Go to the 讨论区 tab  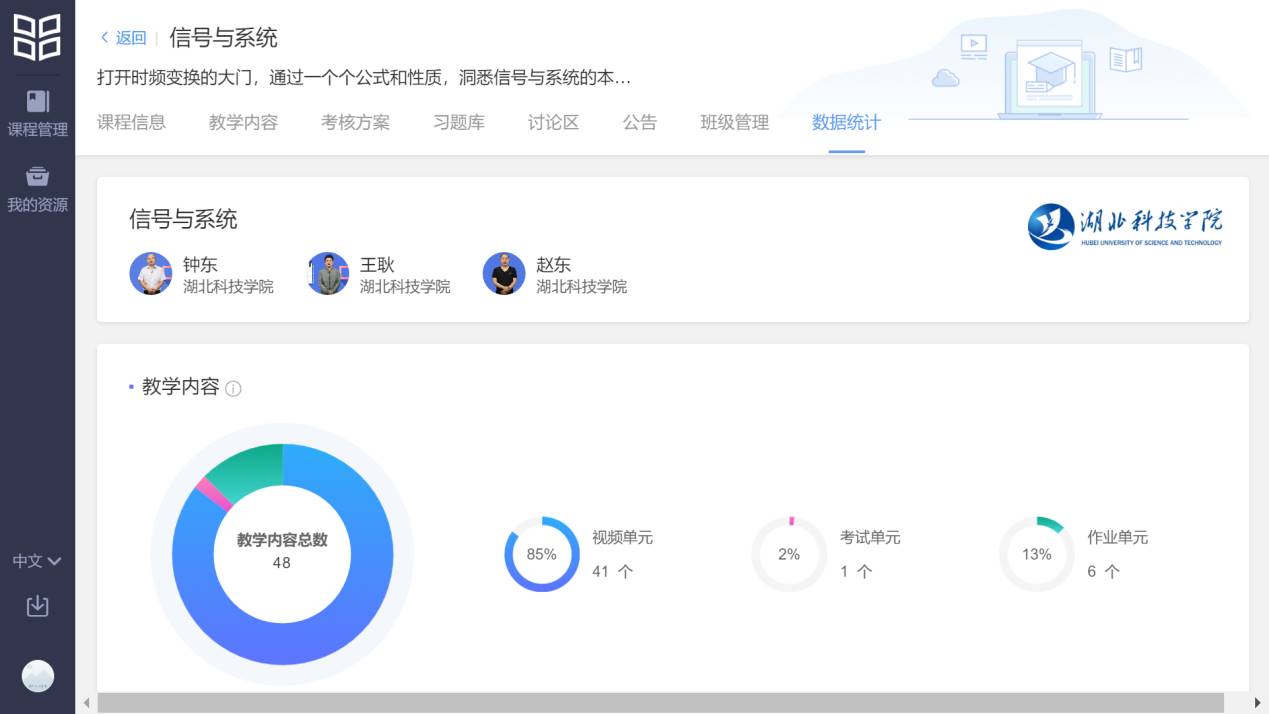(553, 123)
